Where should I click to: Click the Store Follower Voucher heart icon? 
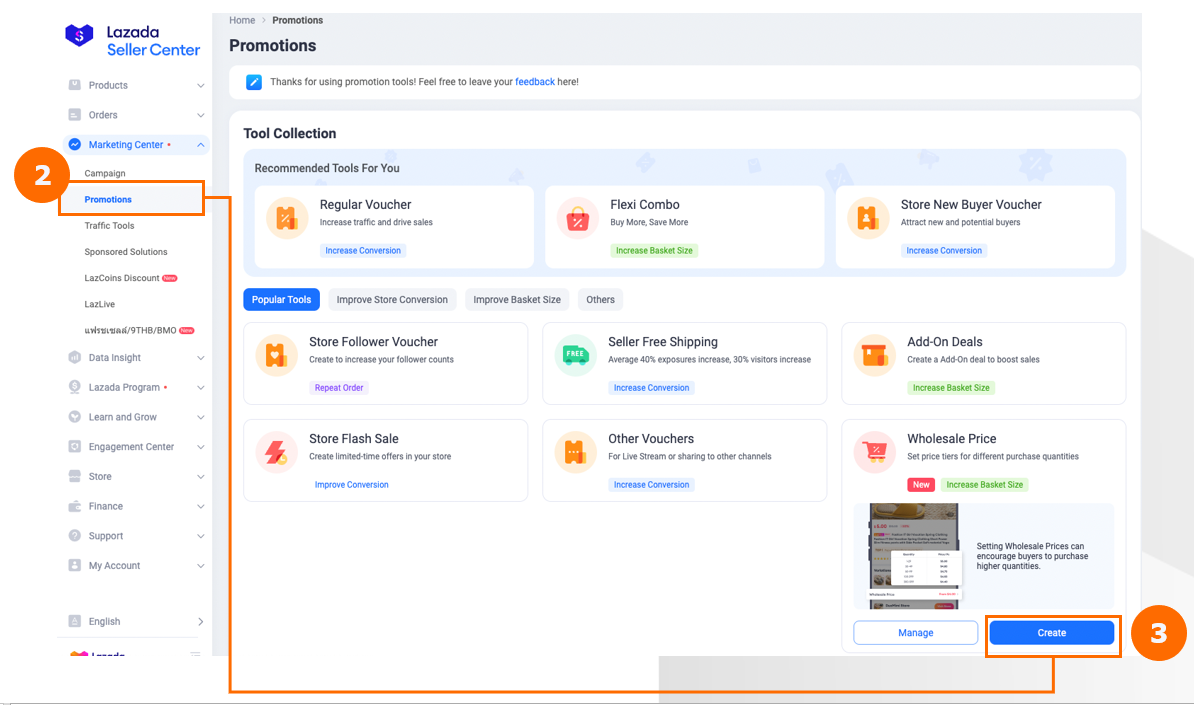(x=276, y=356)
